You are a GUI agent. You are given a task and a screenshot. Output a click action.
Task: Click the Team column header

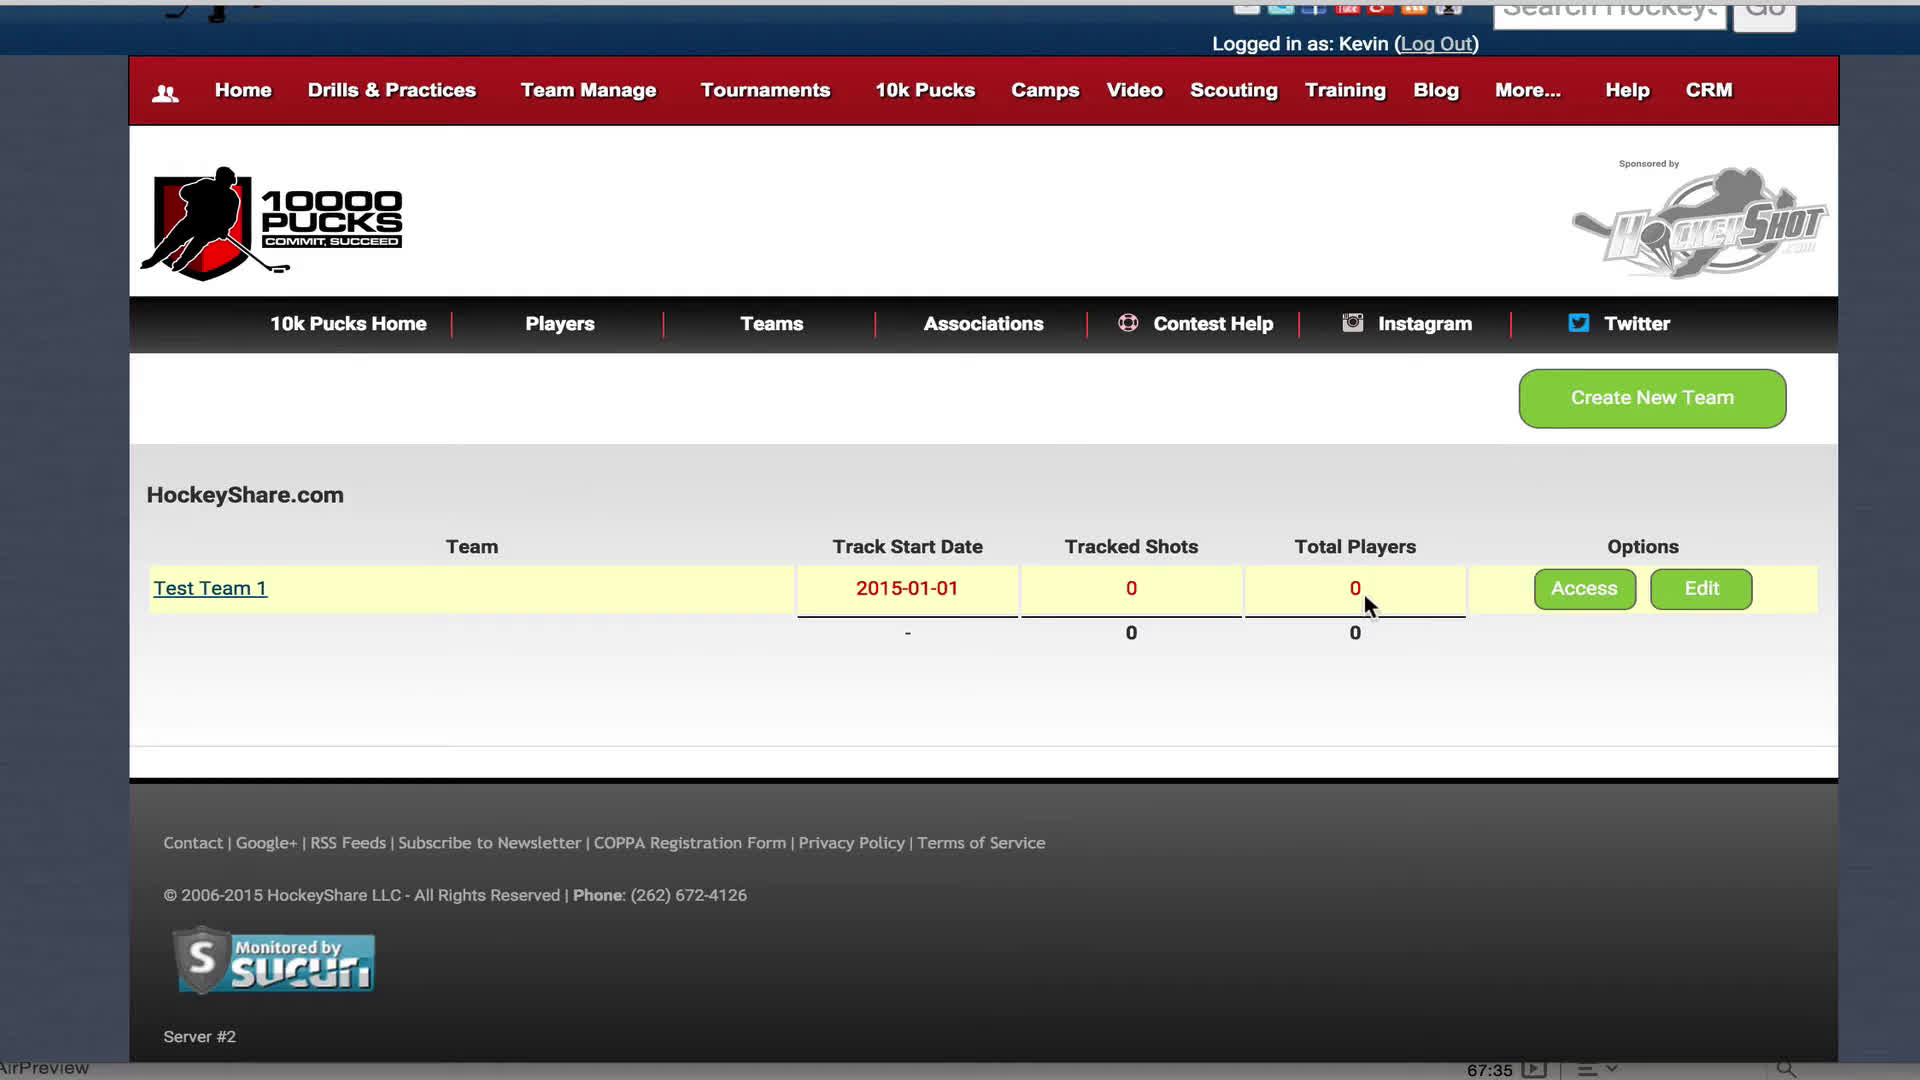point(471,547)
